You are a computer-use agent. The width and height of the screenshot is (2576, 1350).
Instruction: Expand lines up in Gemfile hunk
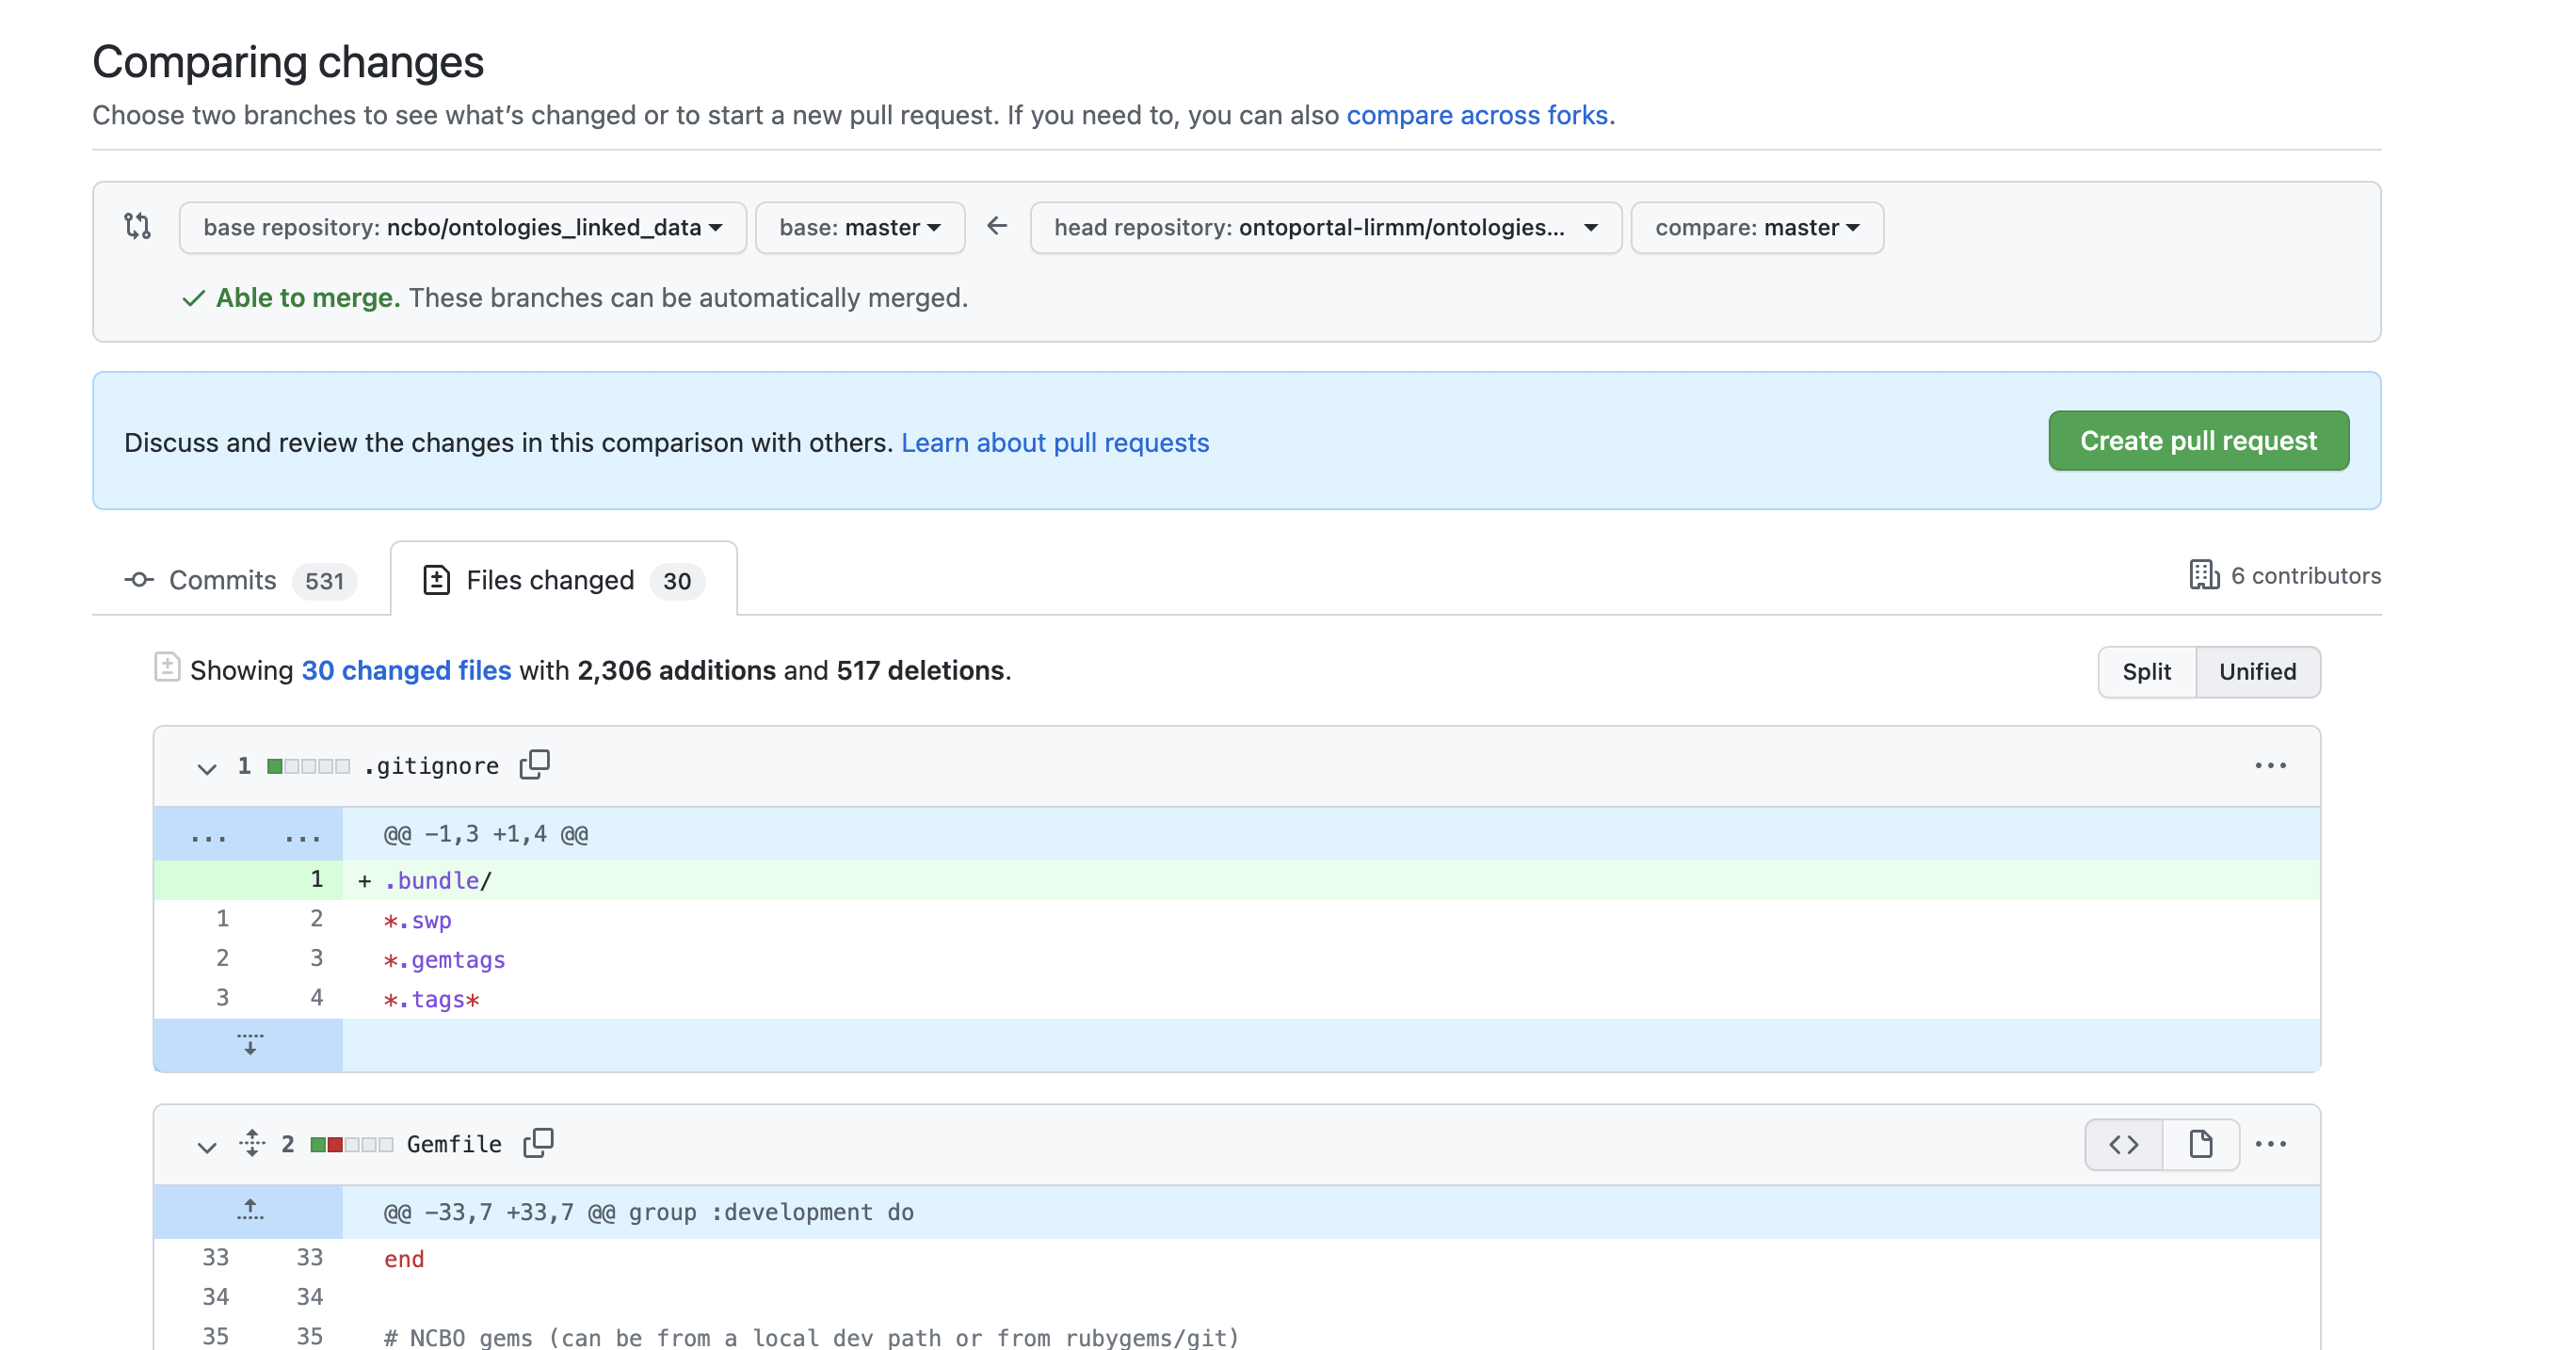(x=249, y=1211)
